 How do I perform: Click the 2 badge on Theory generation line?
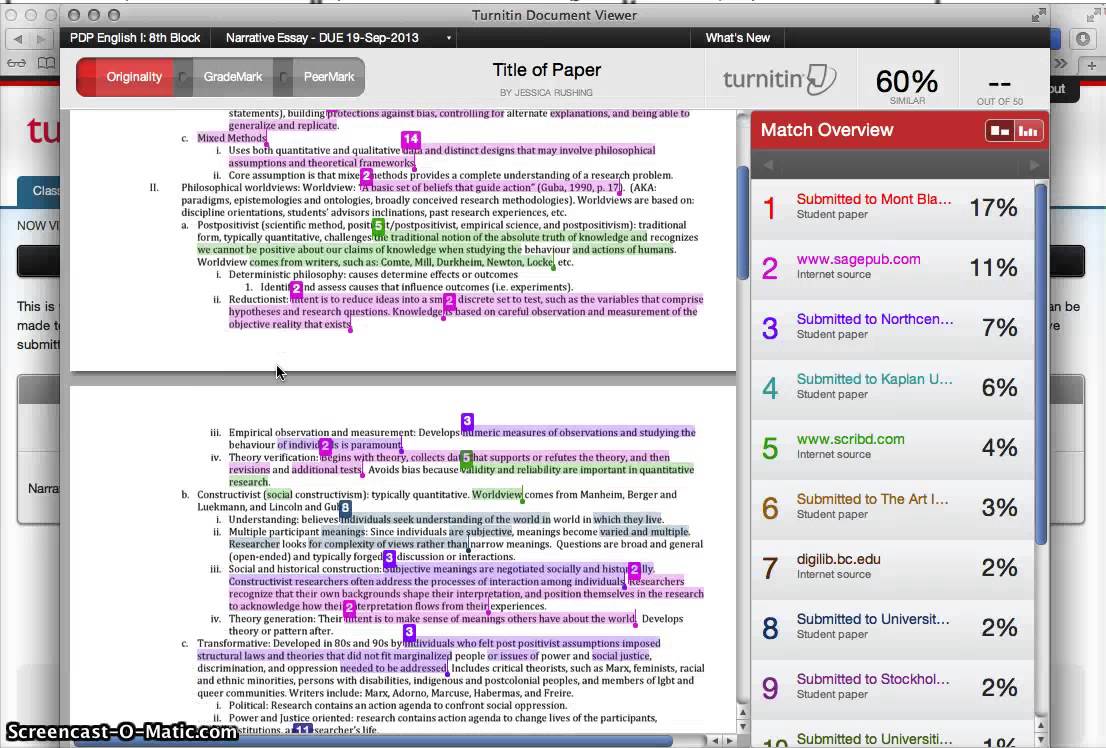point(349,608)
